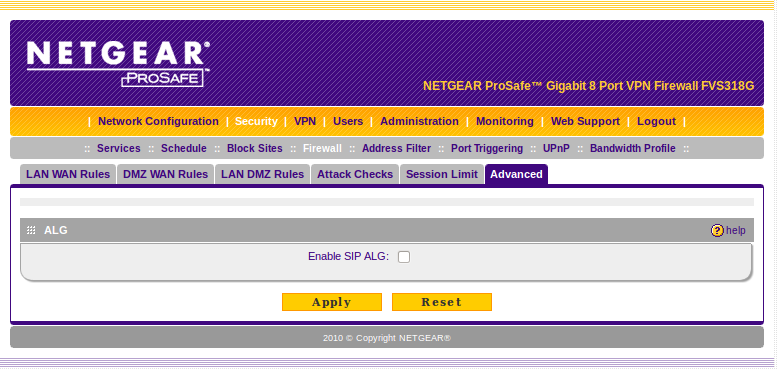The image size is (777, 369).
Task: Open the Monitoring menu
Action: [505, 121]
